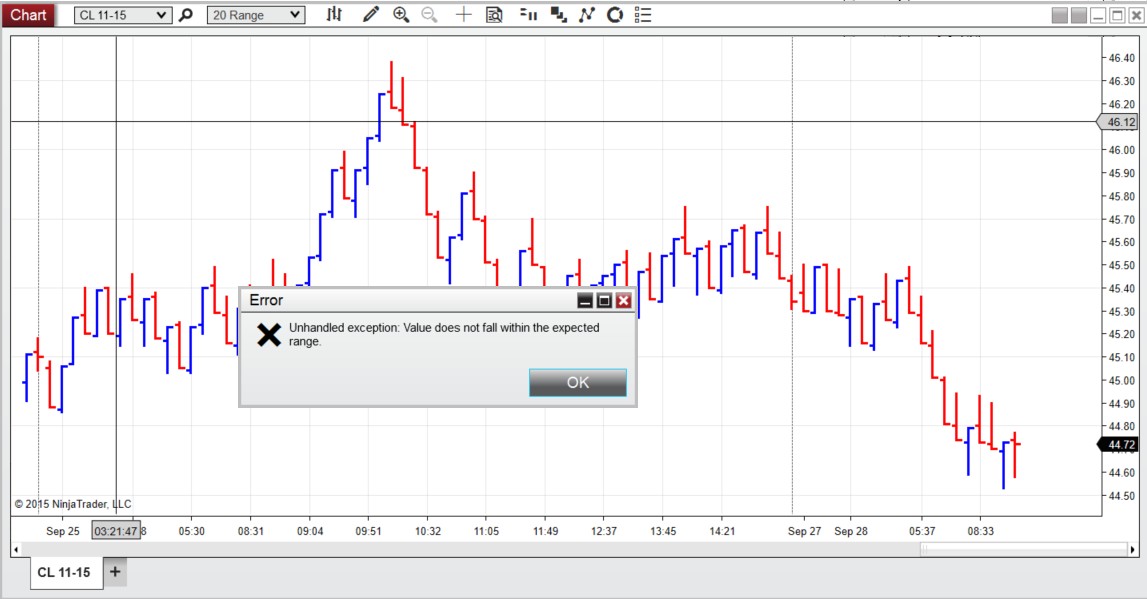The image size is (1147, 599).
Task: Click the 09:51 time axis label
Action: point(369,531)
